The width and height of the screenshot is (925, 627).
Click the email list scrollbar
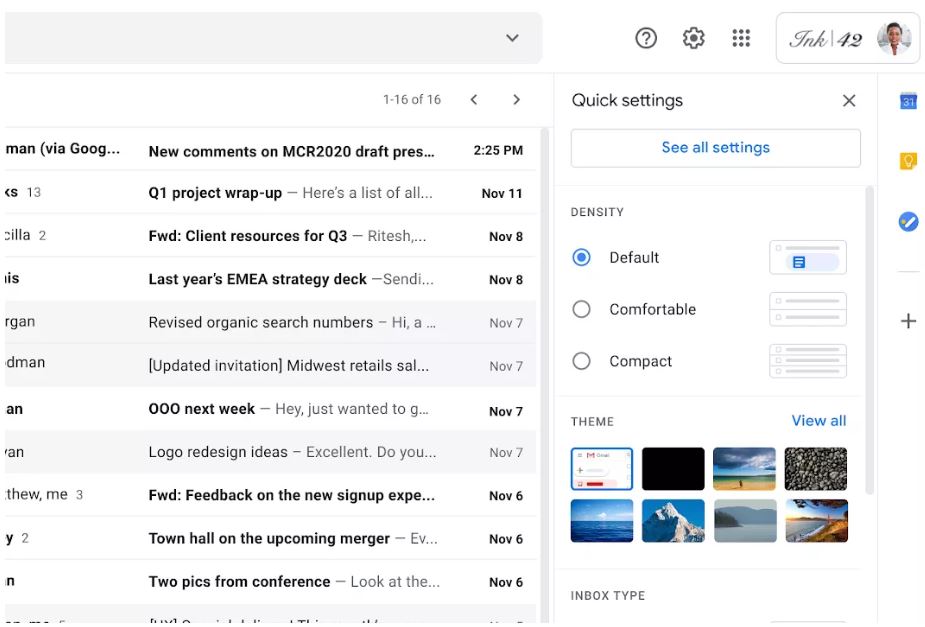(x=544, y=375)
